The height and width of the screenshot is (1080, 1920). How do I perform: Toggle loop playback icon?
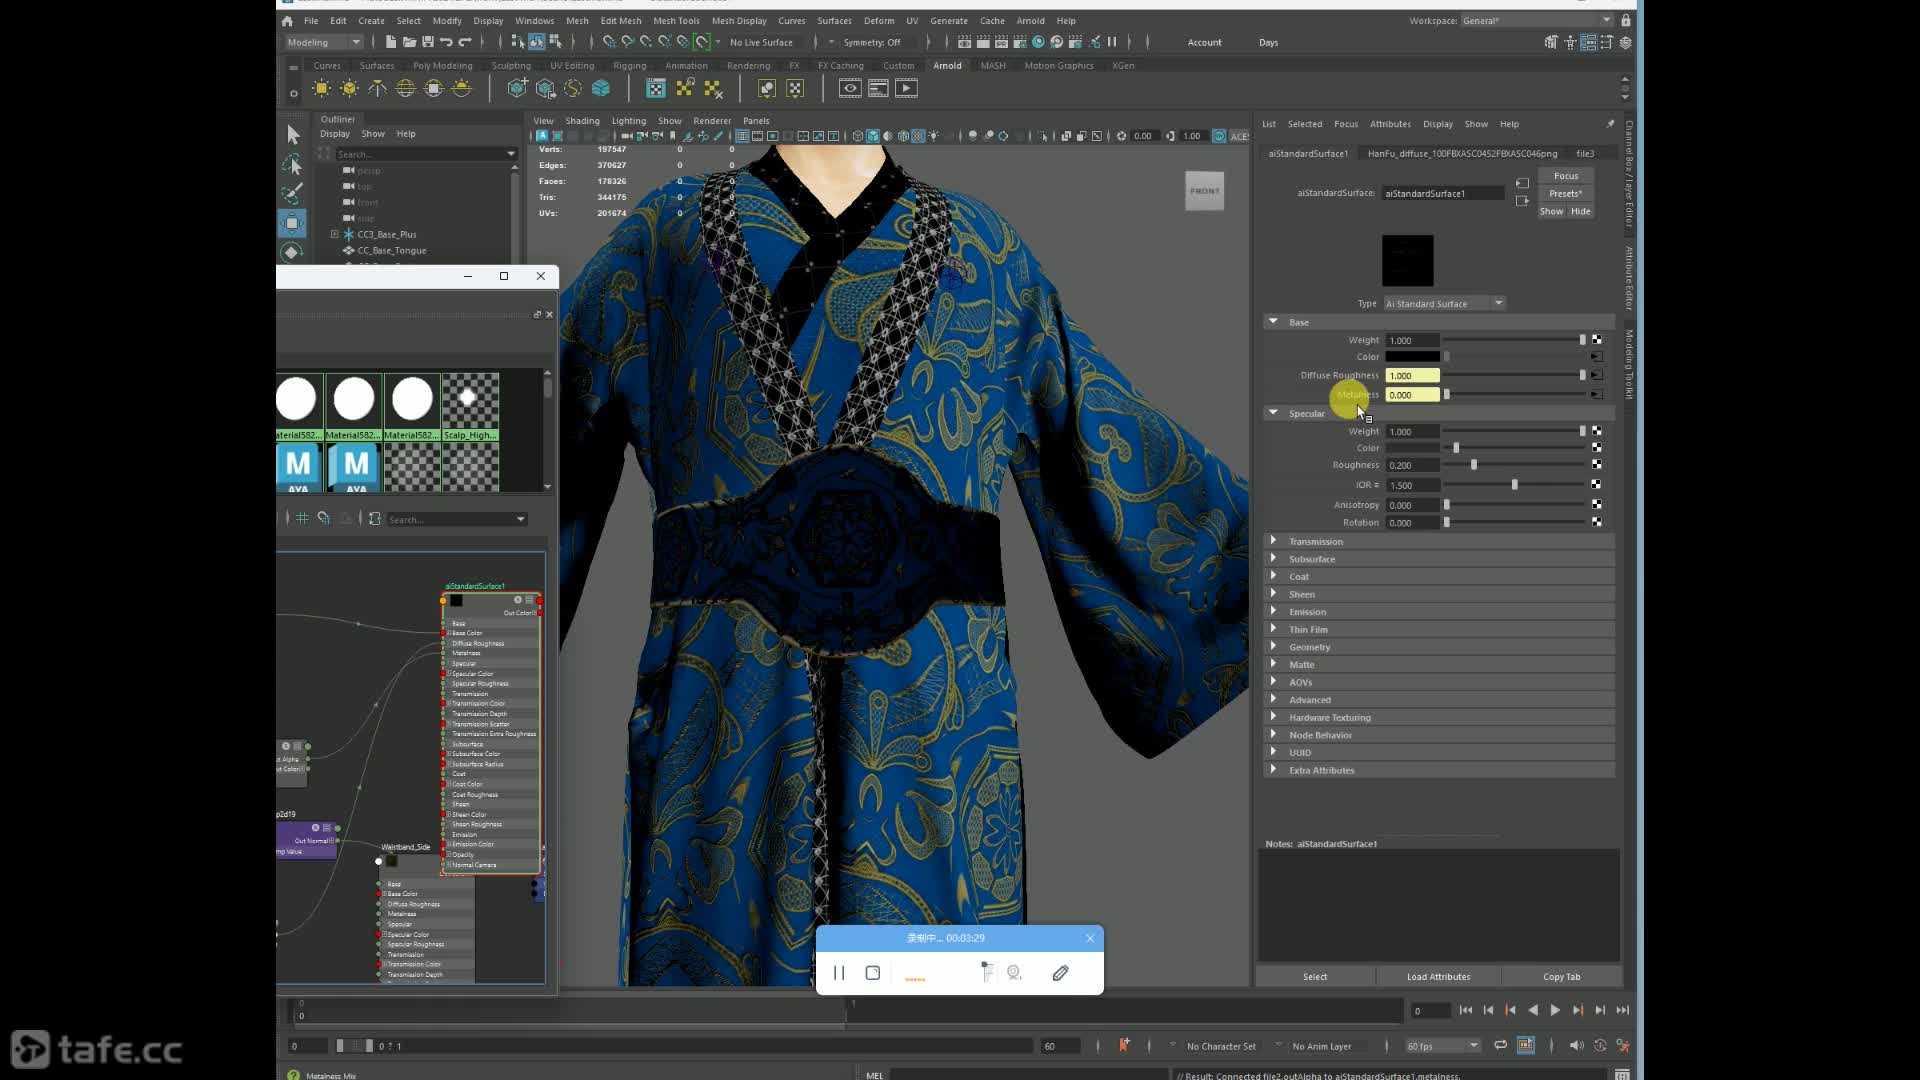click(1500, 1045)
